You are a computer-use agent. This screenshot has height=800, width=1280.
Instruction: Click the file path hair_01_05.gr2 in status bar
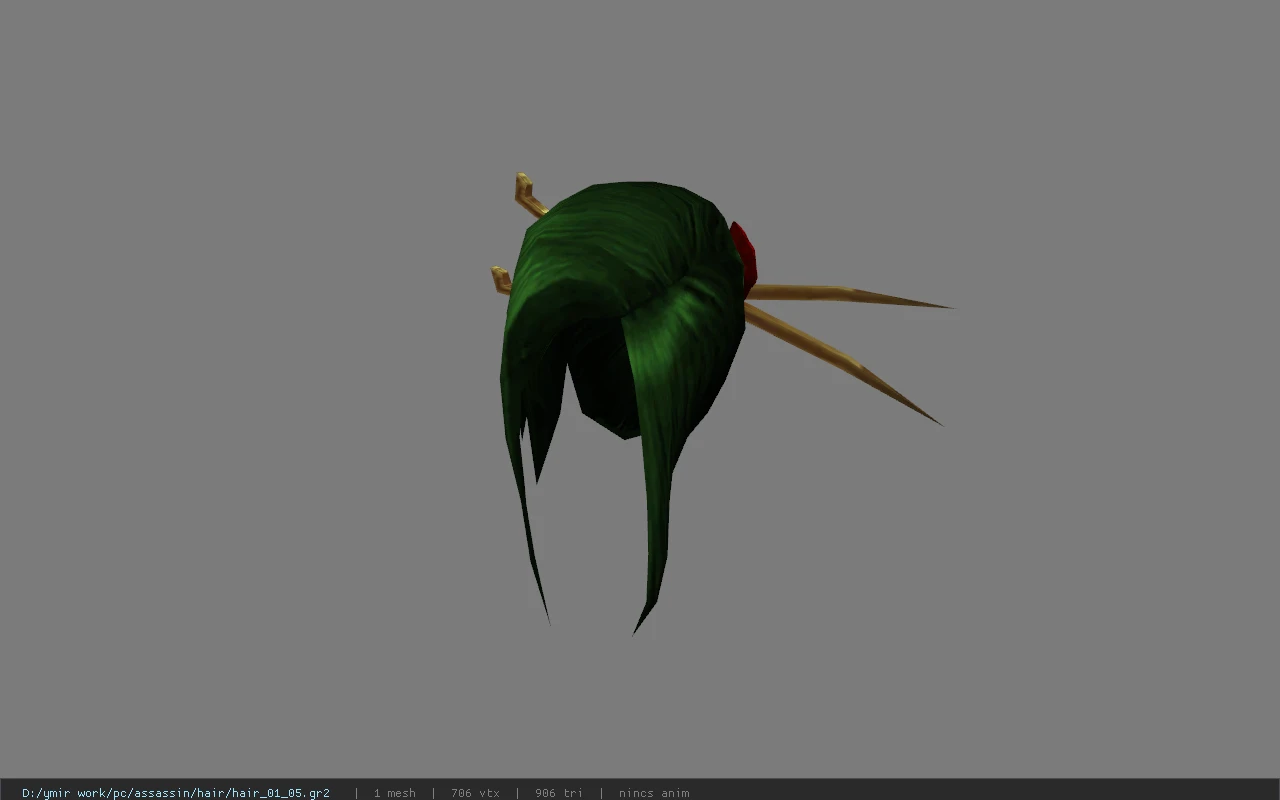(x=176, y=793)
